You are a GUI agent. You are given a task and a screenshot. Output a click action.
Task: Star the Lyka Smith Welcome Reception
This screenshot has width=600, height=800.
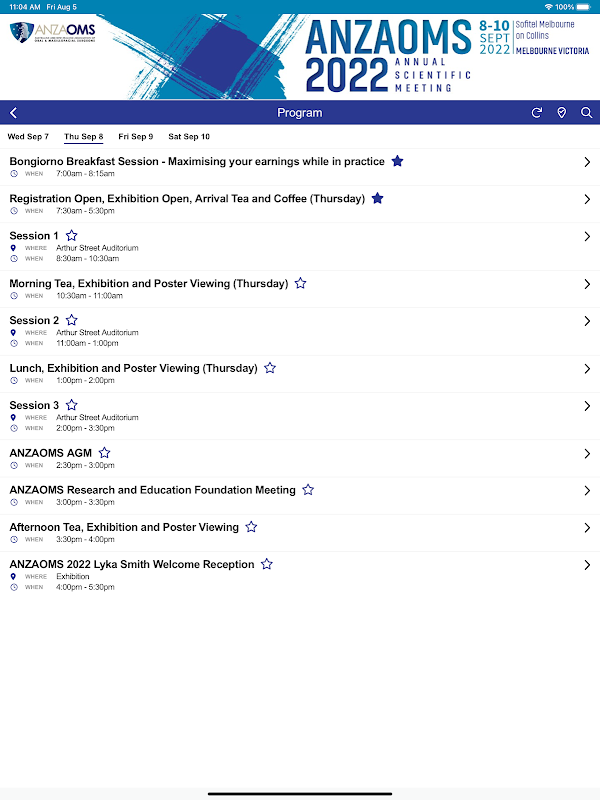(267, 564)
